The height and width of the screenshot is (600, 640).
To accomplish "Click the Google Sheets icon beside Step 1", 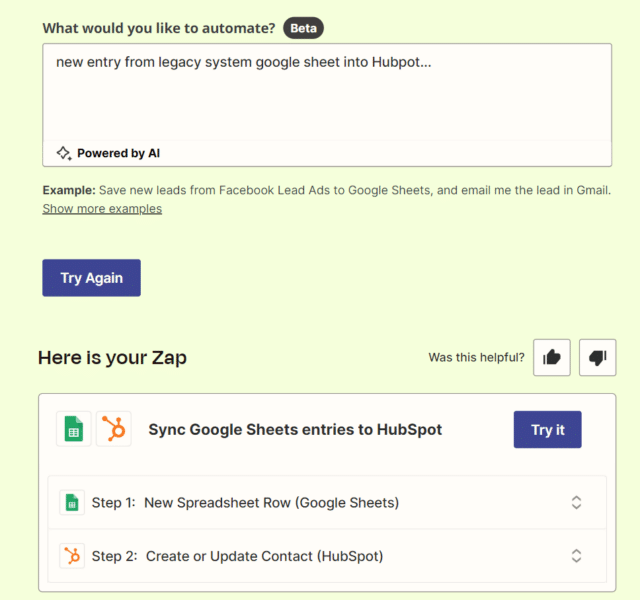I will pos(72,502).
